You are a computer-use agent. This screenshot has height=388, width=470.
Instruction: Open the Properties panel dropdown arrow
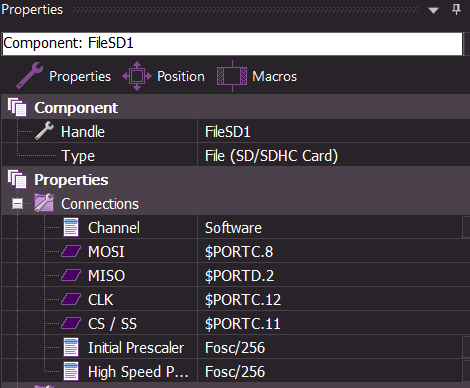pos(433,10)
